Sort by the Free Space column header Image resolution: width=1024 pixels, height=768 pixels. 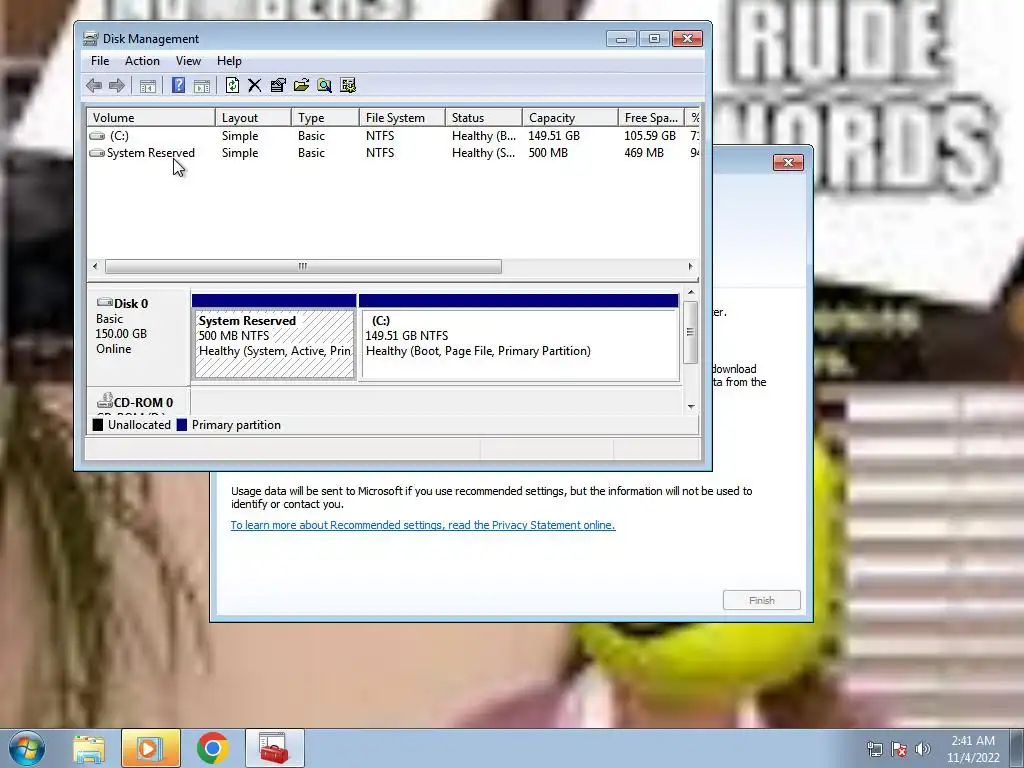pyautogui.click(x=651, y=118)
